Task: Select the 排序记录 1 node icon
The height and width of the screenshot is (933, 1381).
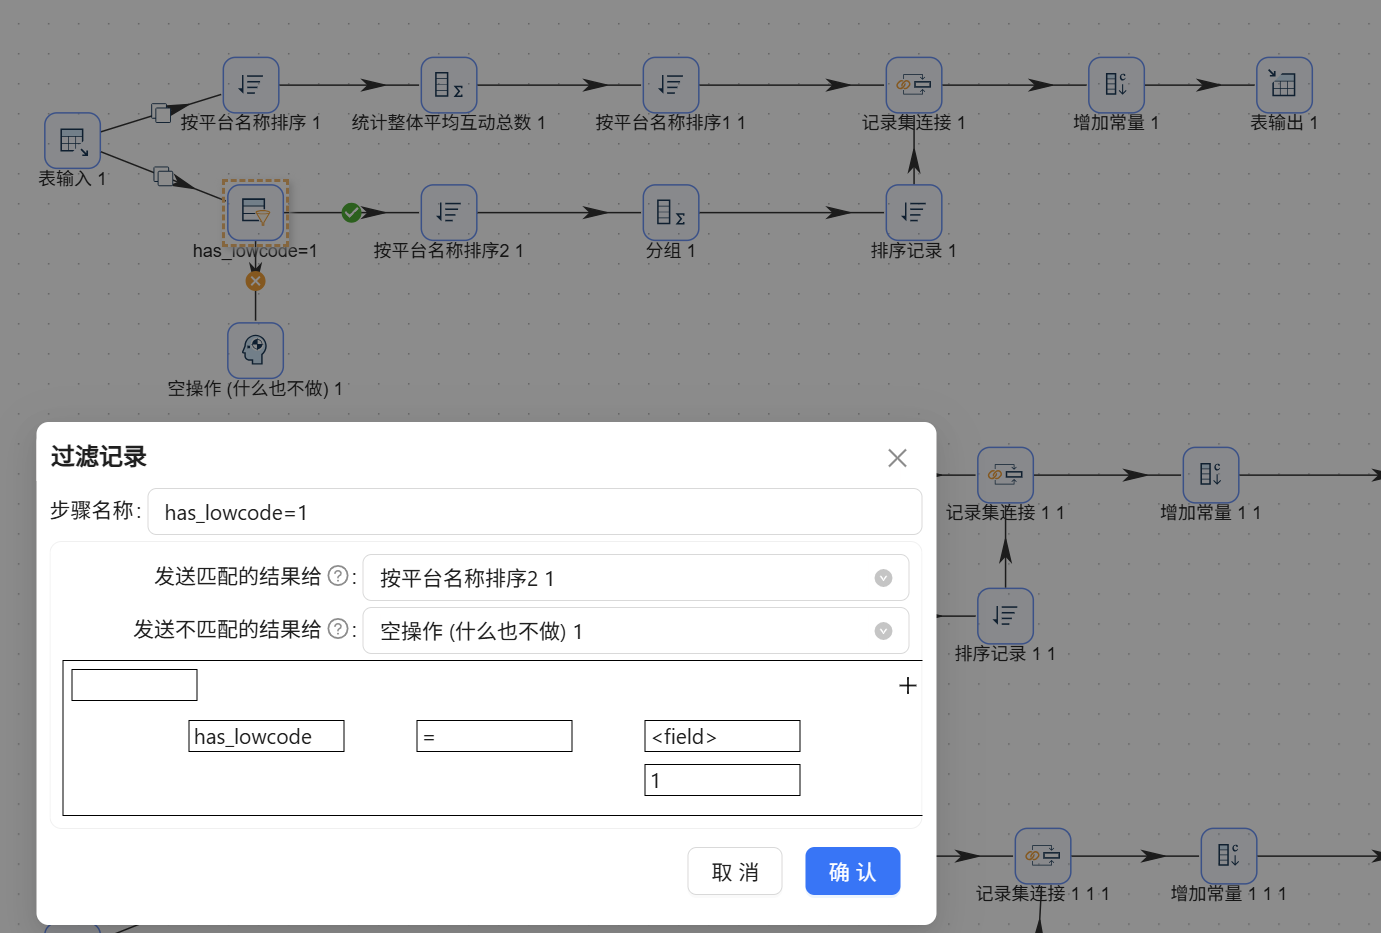Action: click(x=913, y=213)
